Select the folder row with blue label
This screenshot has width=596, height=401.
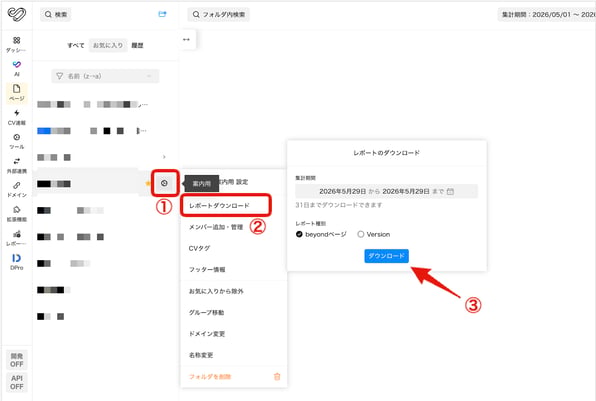tap(93, 131)
